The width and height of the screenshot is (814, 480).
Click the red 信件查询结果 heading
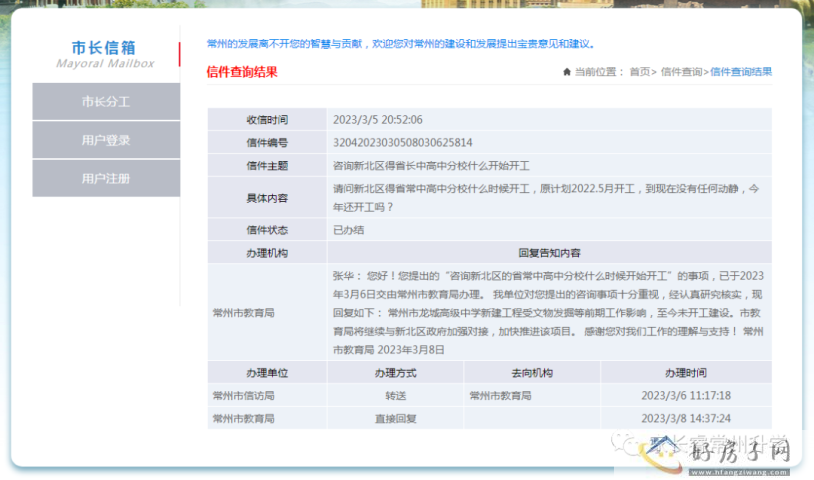tap(242, 72)
